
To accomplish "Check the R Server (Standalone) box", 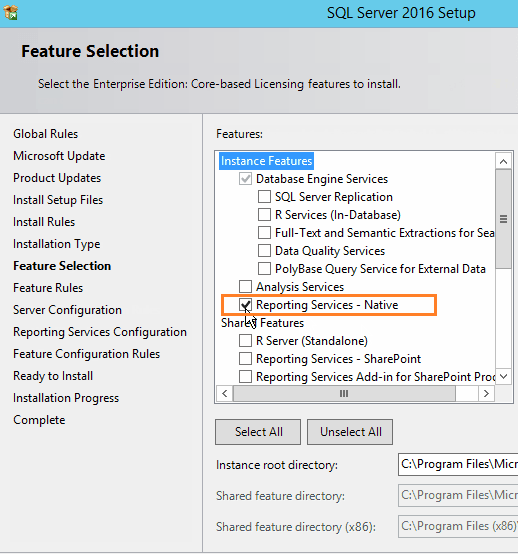I will point(245,341).
